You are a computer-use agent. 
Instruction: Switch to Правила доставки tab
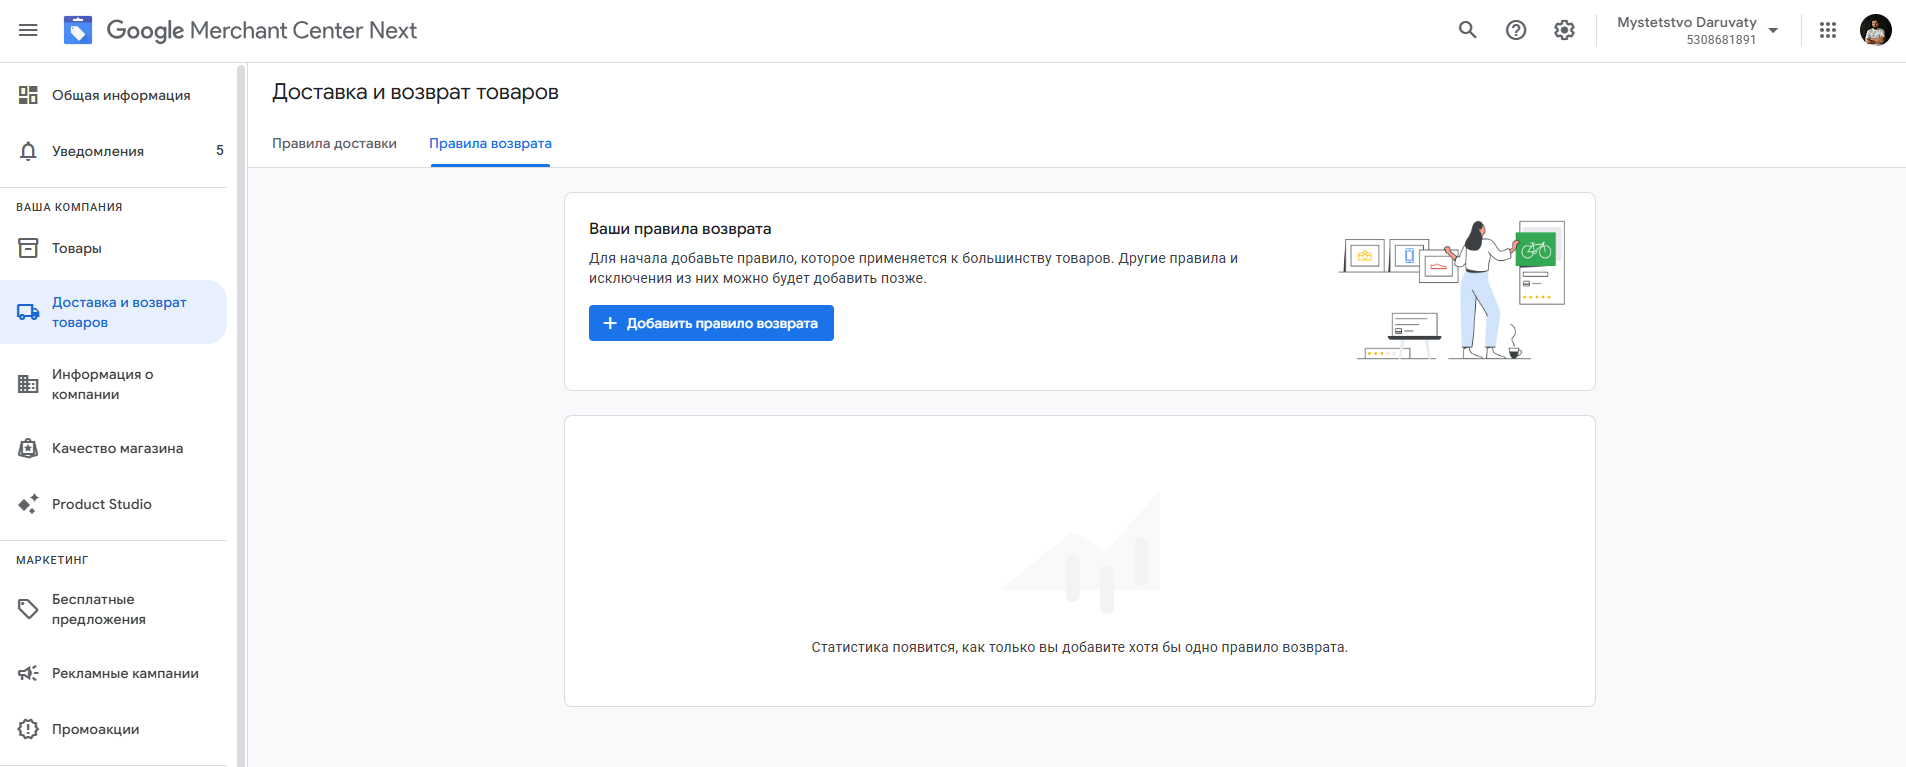[x=334, y=143]
